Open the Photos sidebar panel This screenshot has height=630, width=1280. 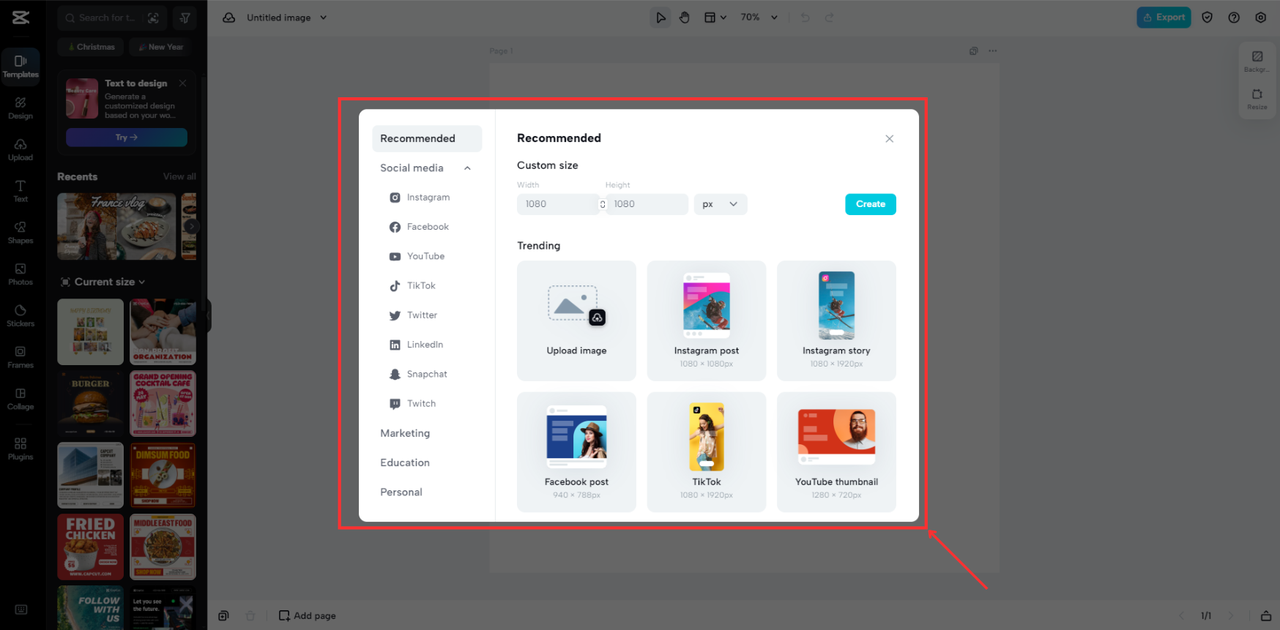pyautogui.click(x=20, y=275)
